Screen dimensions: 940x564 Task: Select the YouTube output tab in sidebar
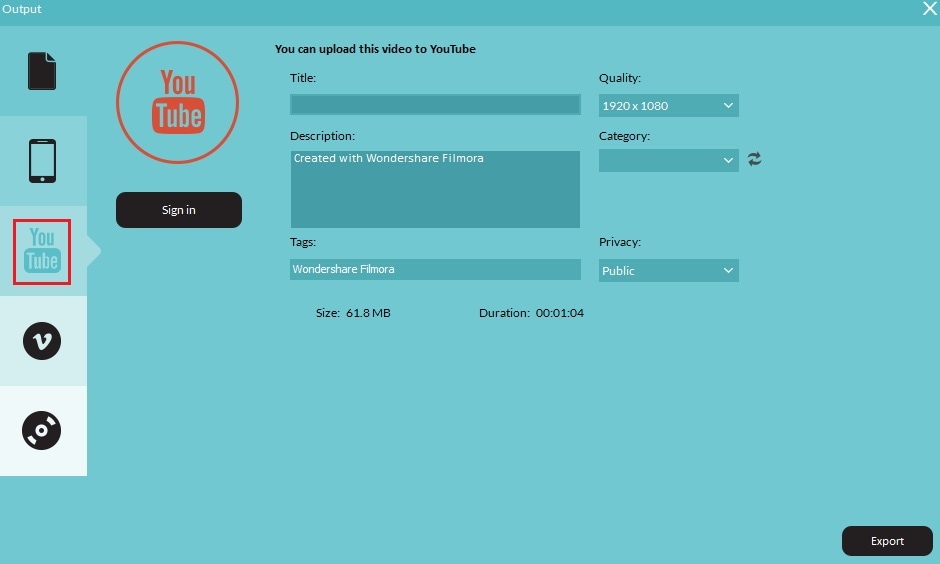point(42,251)
